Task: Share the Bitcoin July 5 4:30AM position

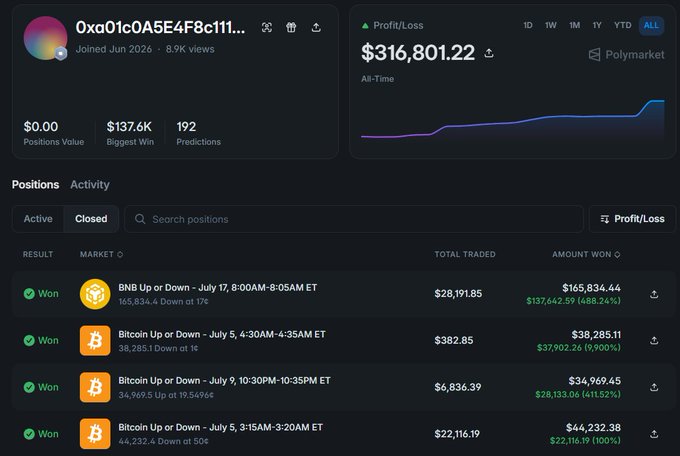Action: point(654,341)
